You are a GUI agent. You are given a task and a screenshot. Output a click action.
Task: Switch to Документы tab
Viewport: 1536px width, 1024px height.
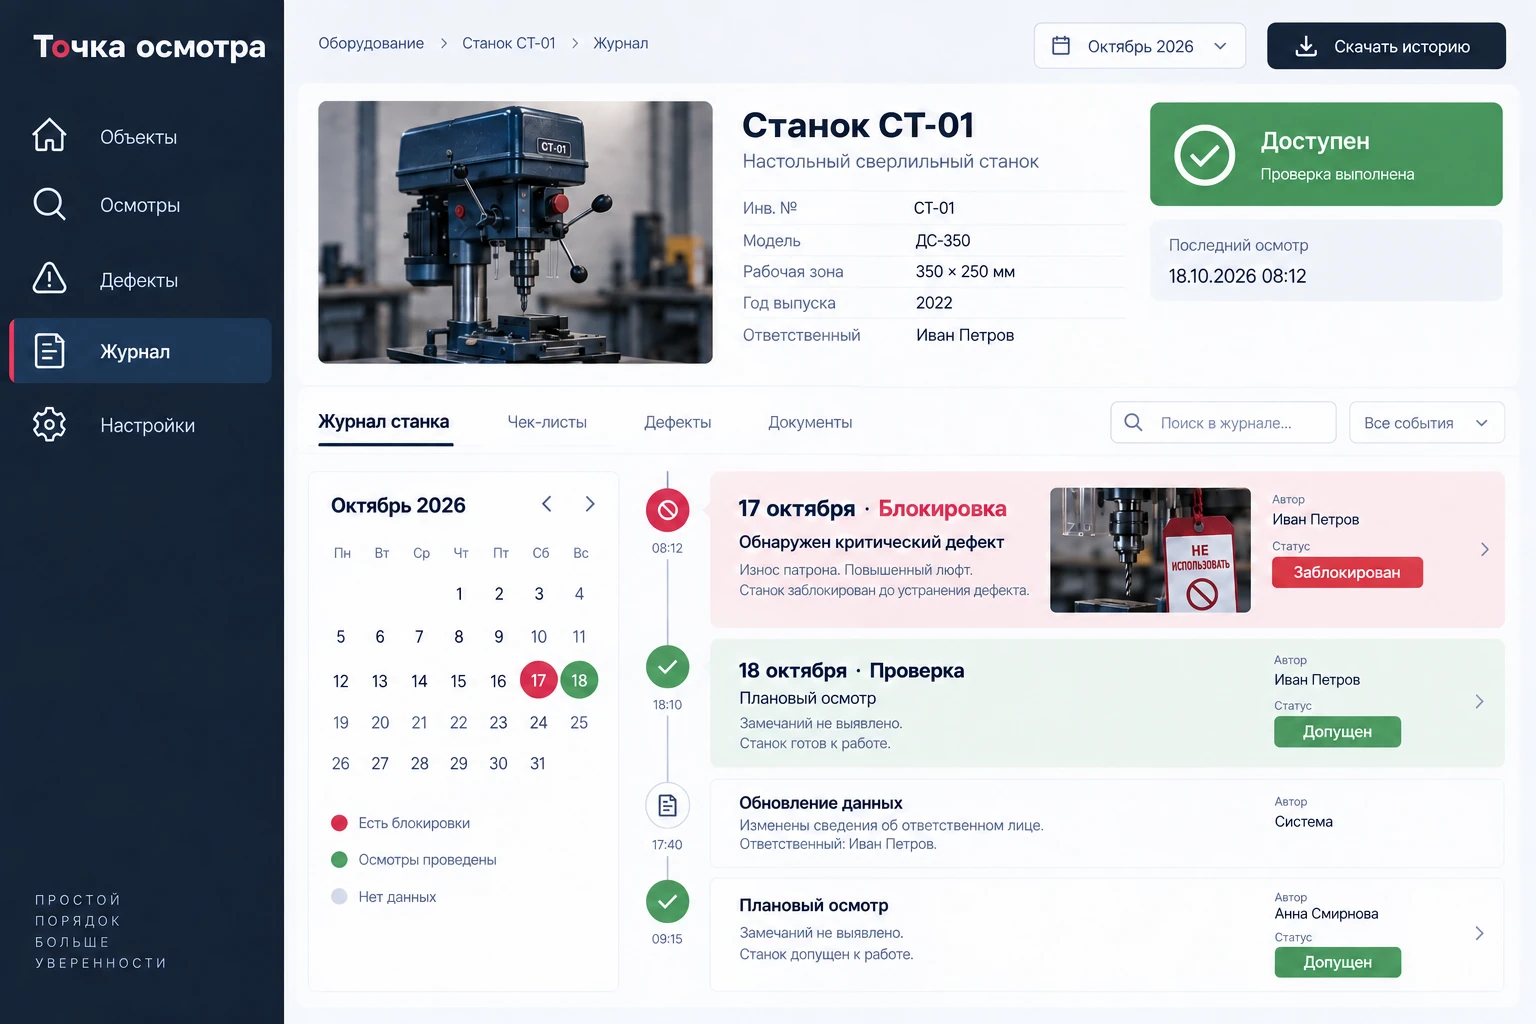click(x=810, y=422)
